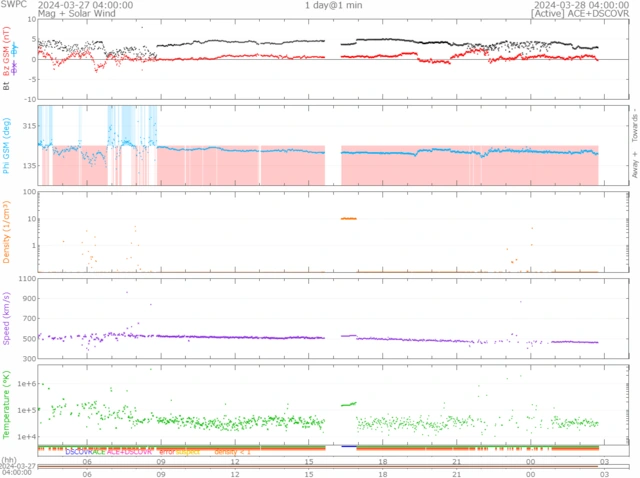Click the Temperature (°K) axis label
Viewport: 640px width, 478px height.
tap(8, 405)
